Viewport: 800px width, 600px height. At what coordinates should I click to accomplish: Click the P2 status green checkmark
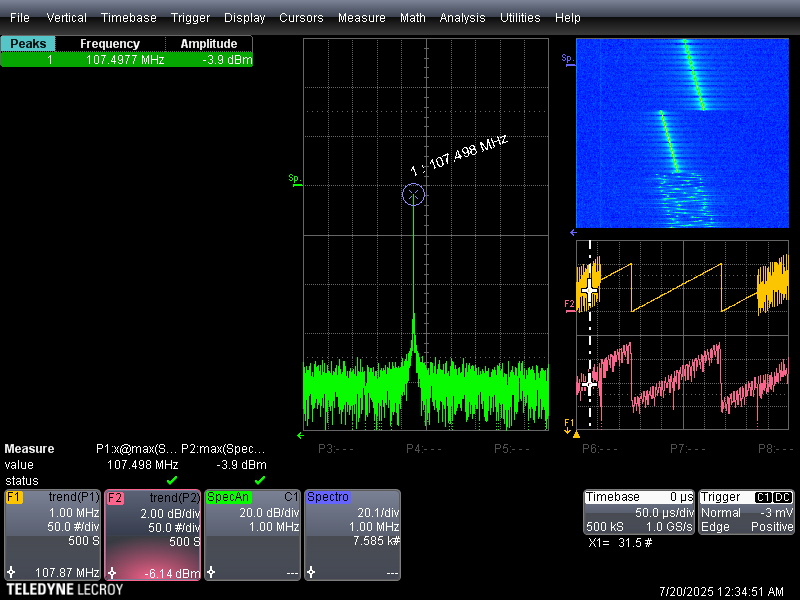tap(260, 480)
